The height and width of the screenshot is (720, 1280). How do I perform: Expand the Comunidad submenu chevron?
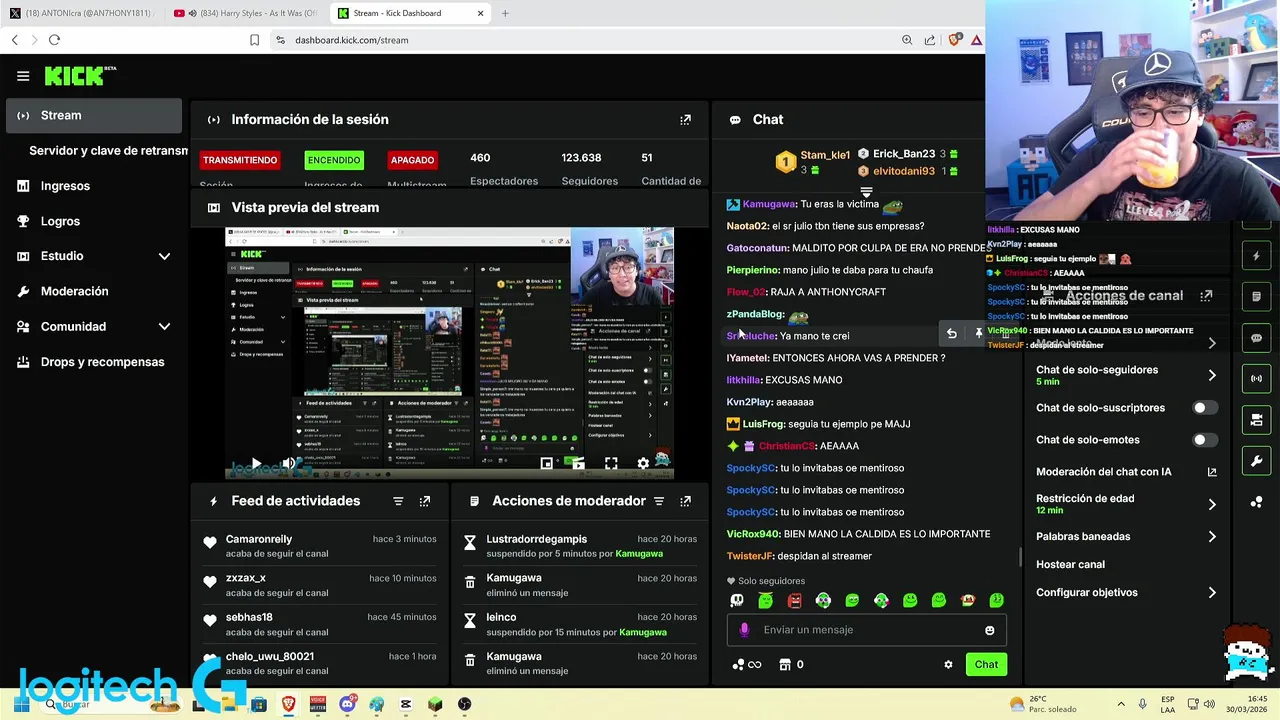(164, 326)
